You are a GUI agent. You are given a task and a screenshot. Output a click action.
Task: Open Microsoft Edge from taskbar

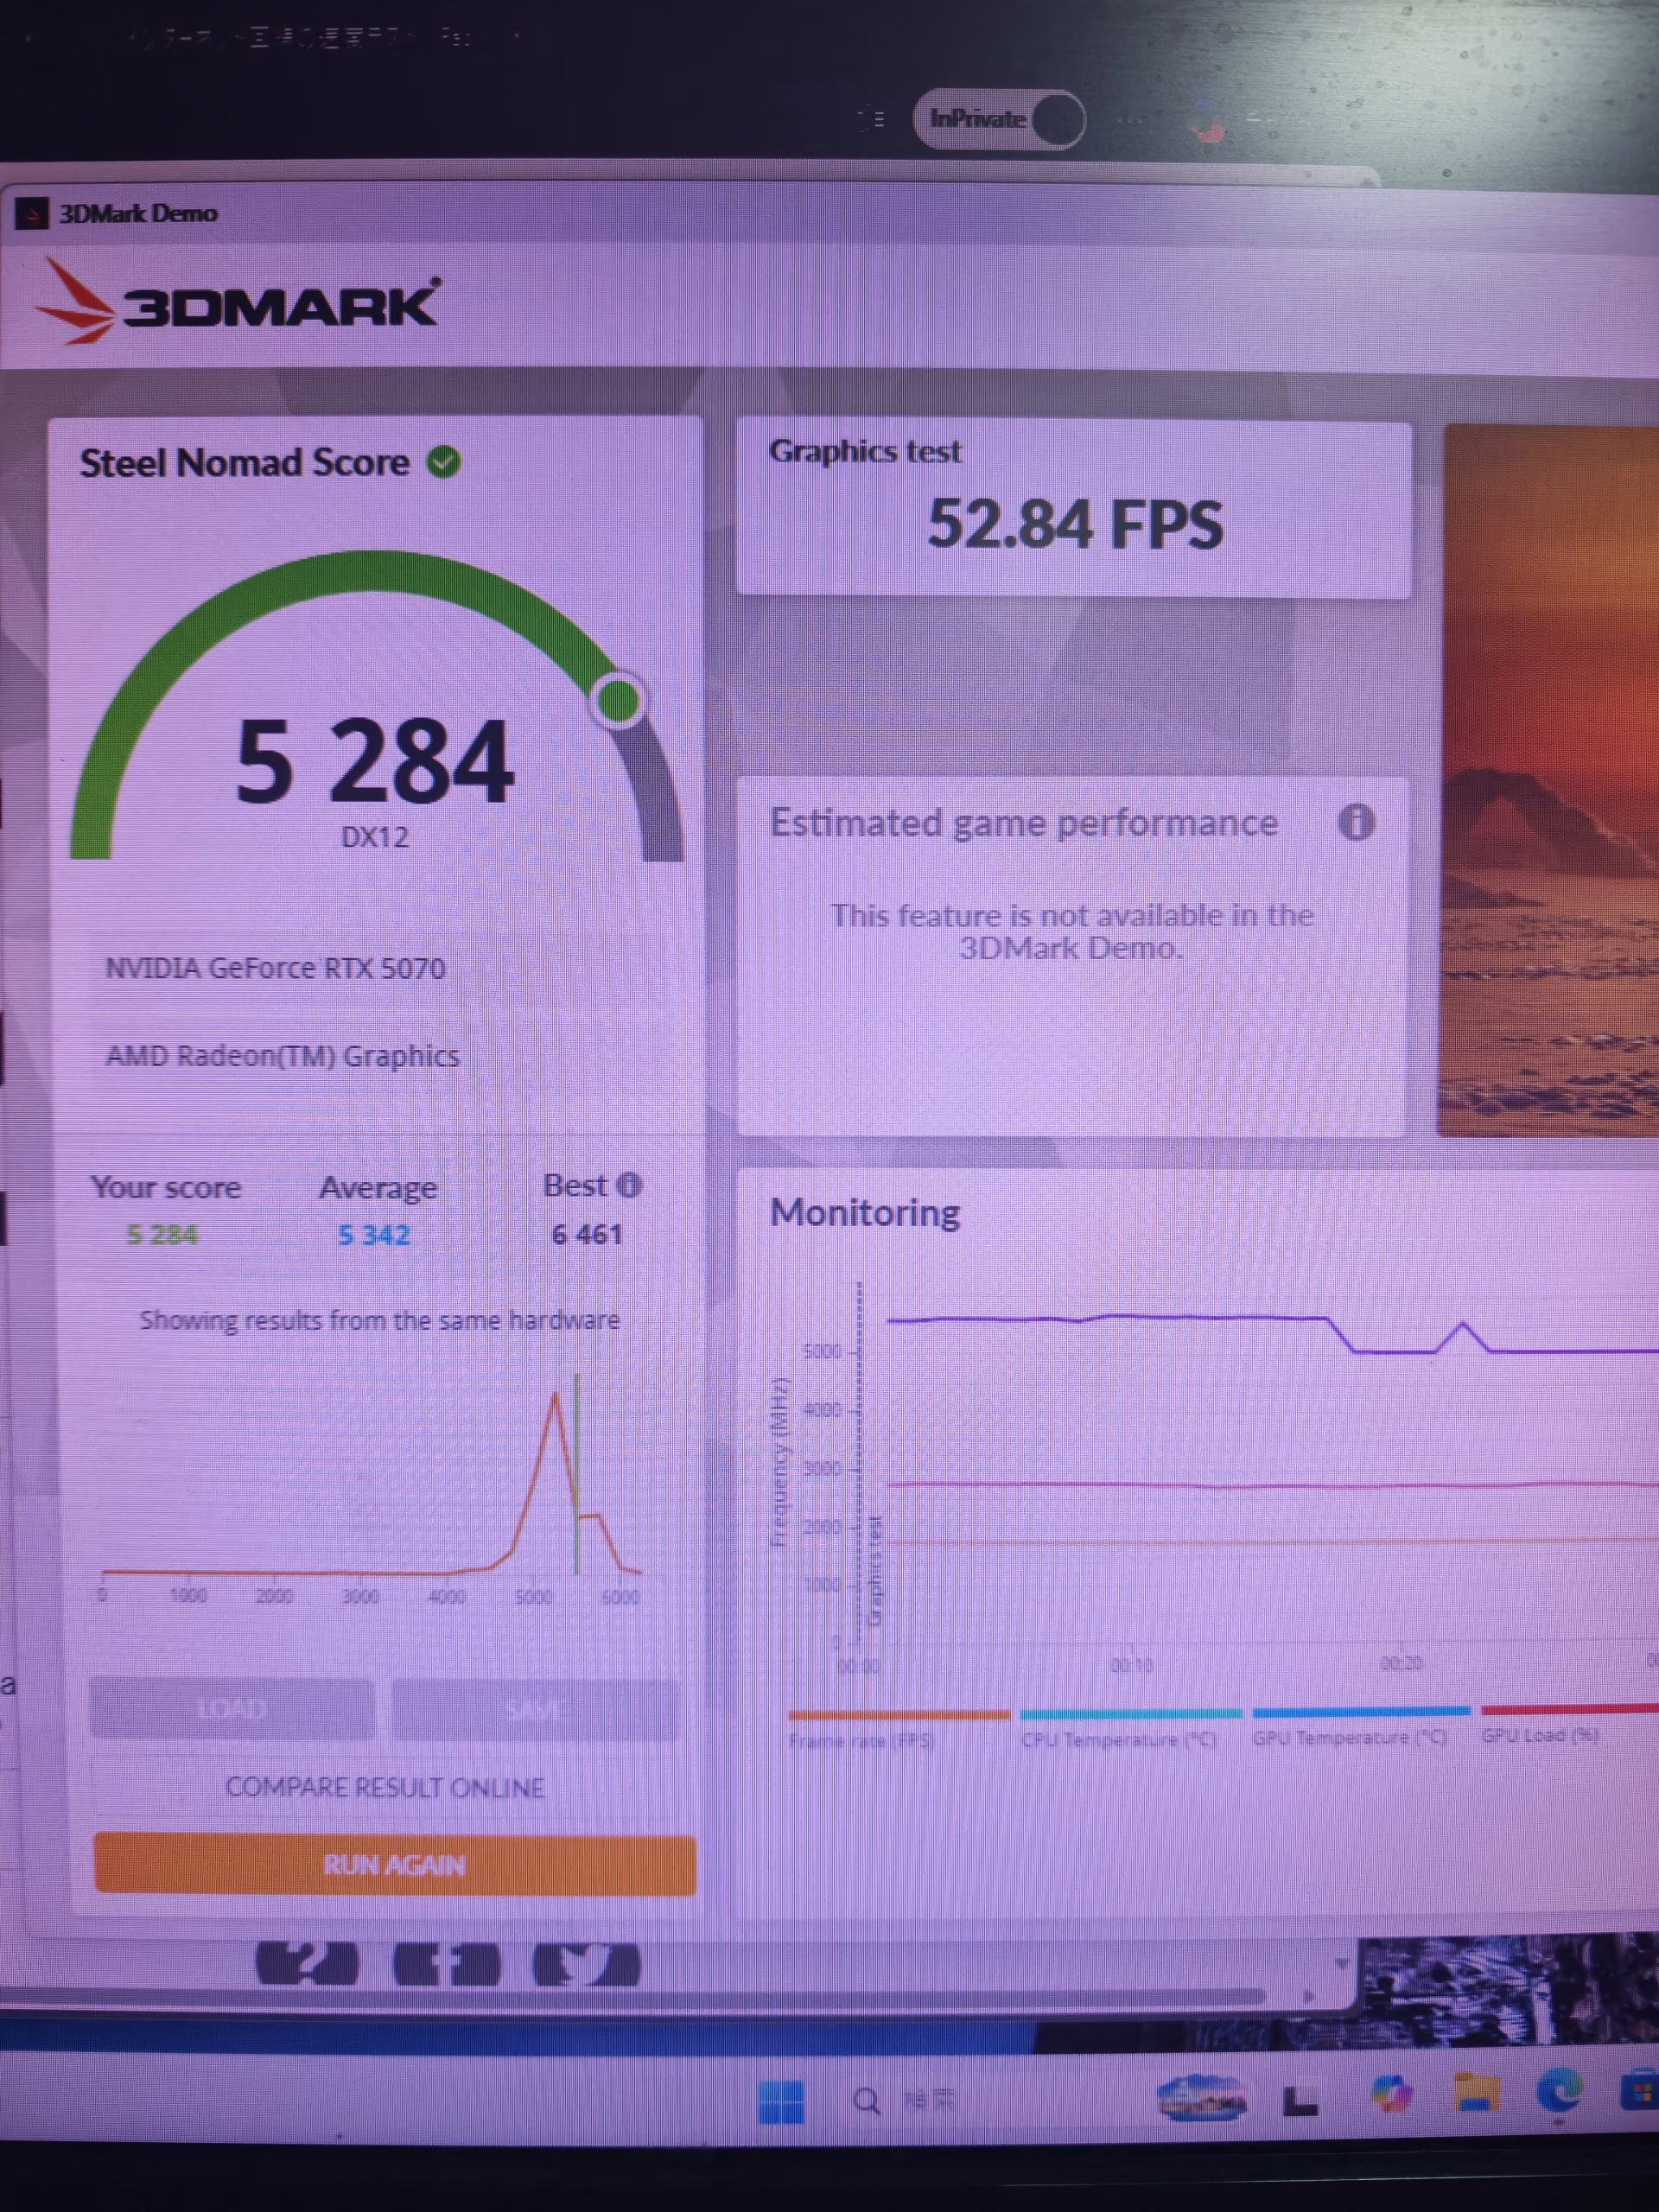(x=1560, y=2091)
